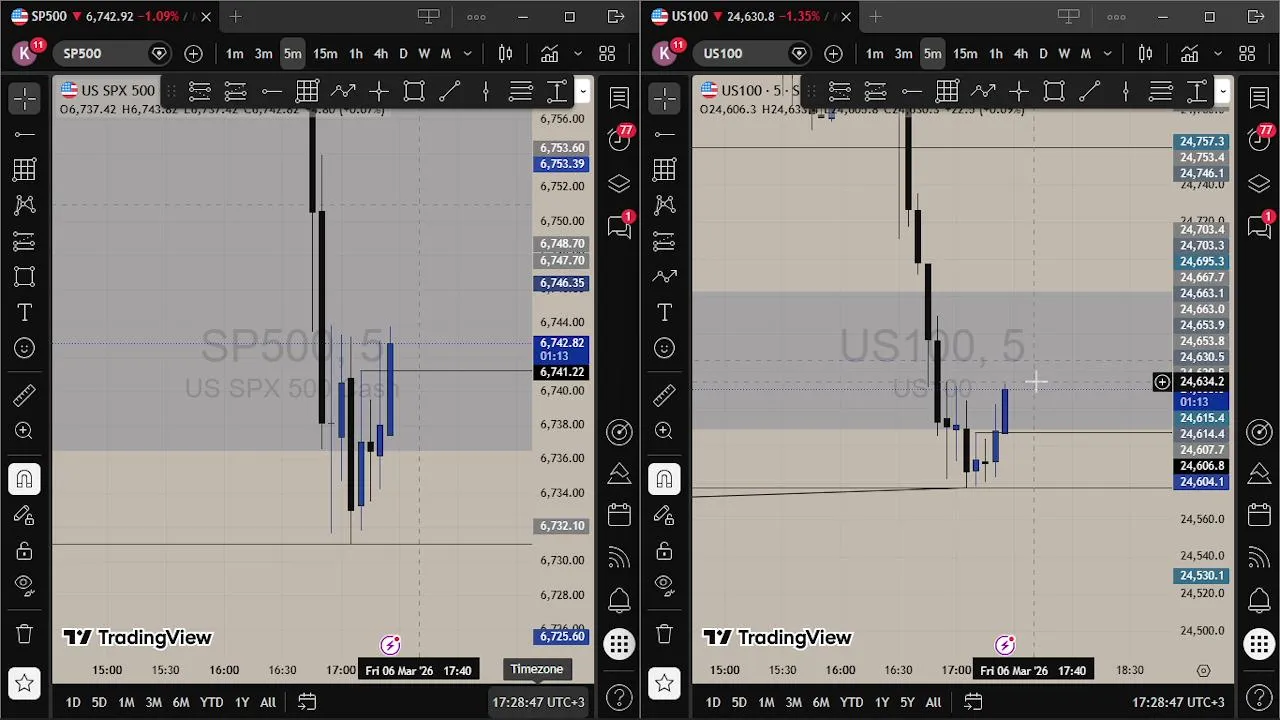The width and height of the screenshot is (1280, 720).
Task: Select the zoom-in tool in US100 window
Action: [x=665, y=431]
